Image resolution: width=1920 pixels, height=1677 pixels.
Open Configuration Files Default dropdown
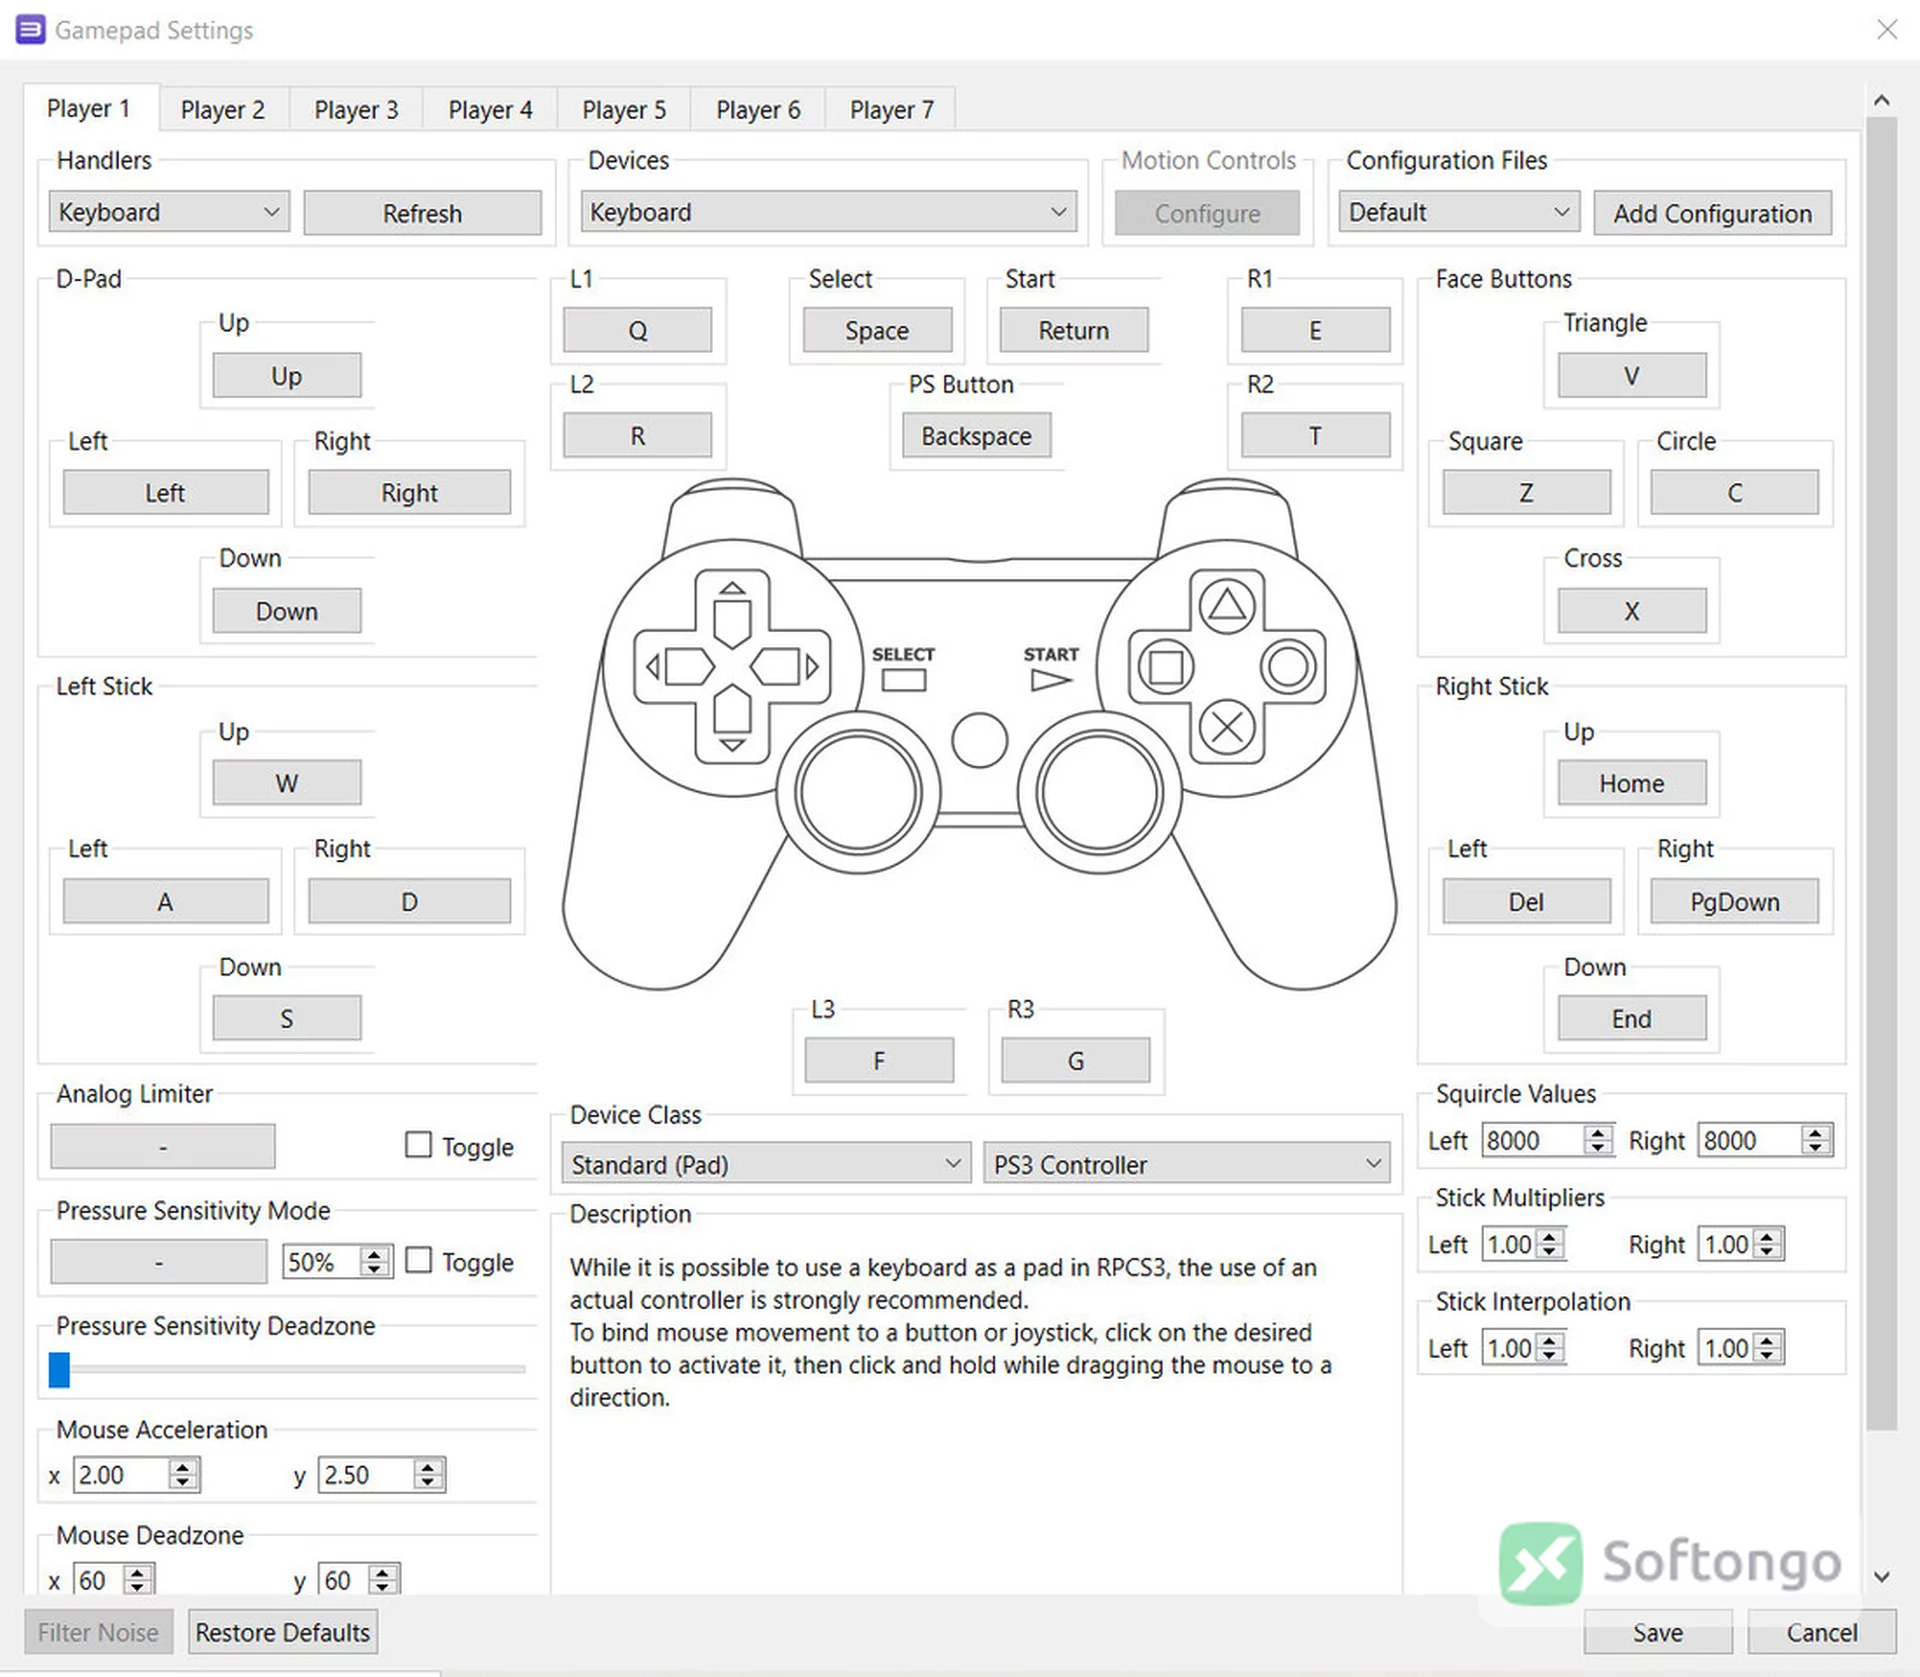point(1459,212)
